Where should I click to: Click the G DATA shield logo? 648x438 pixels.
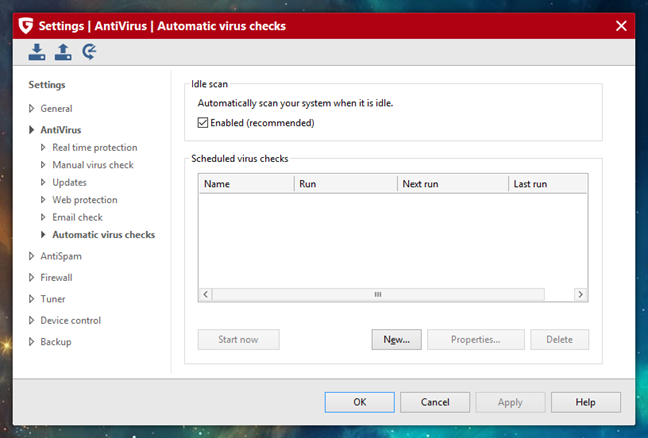pyautogui.click(x=26, y=26)
